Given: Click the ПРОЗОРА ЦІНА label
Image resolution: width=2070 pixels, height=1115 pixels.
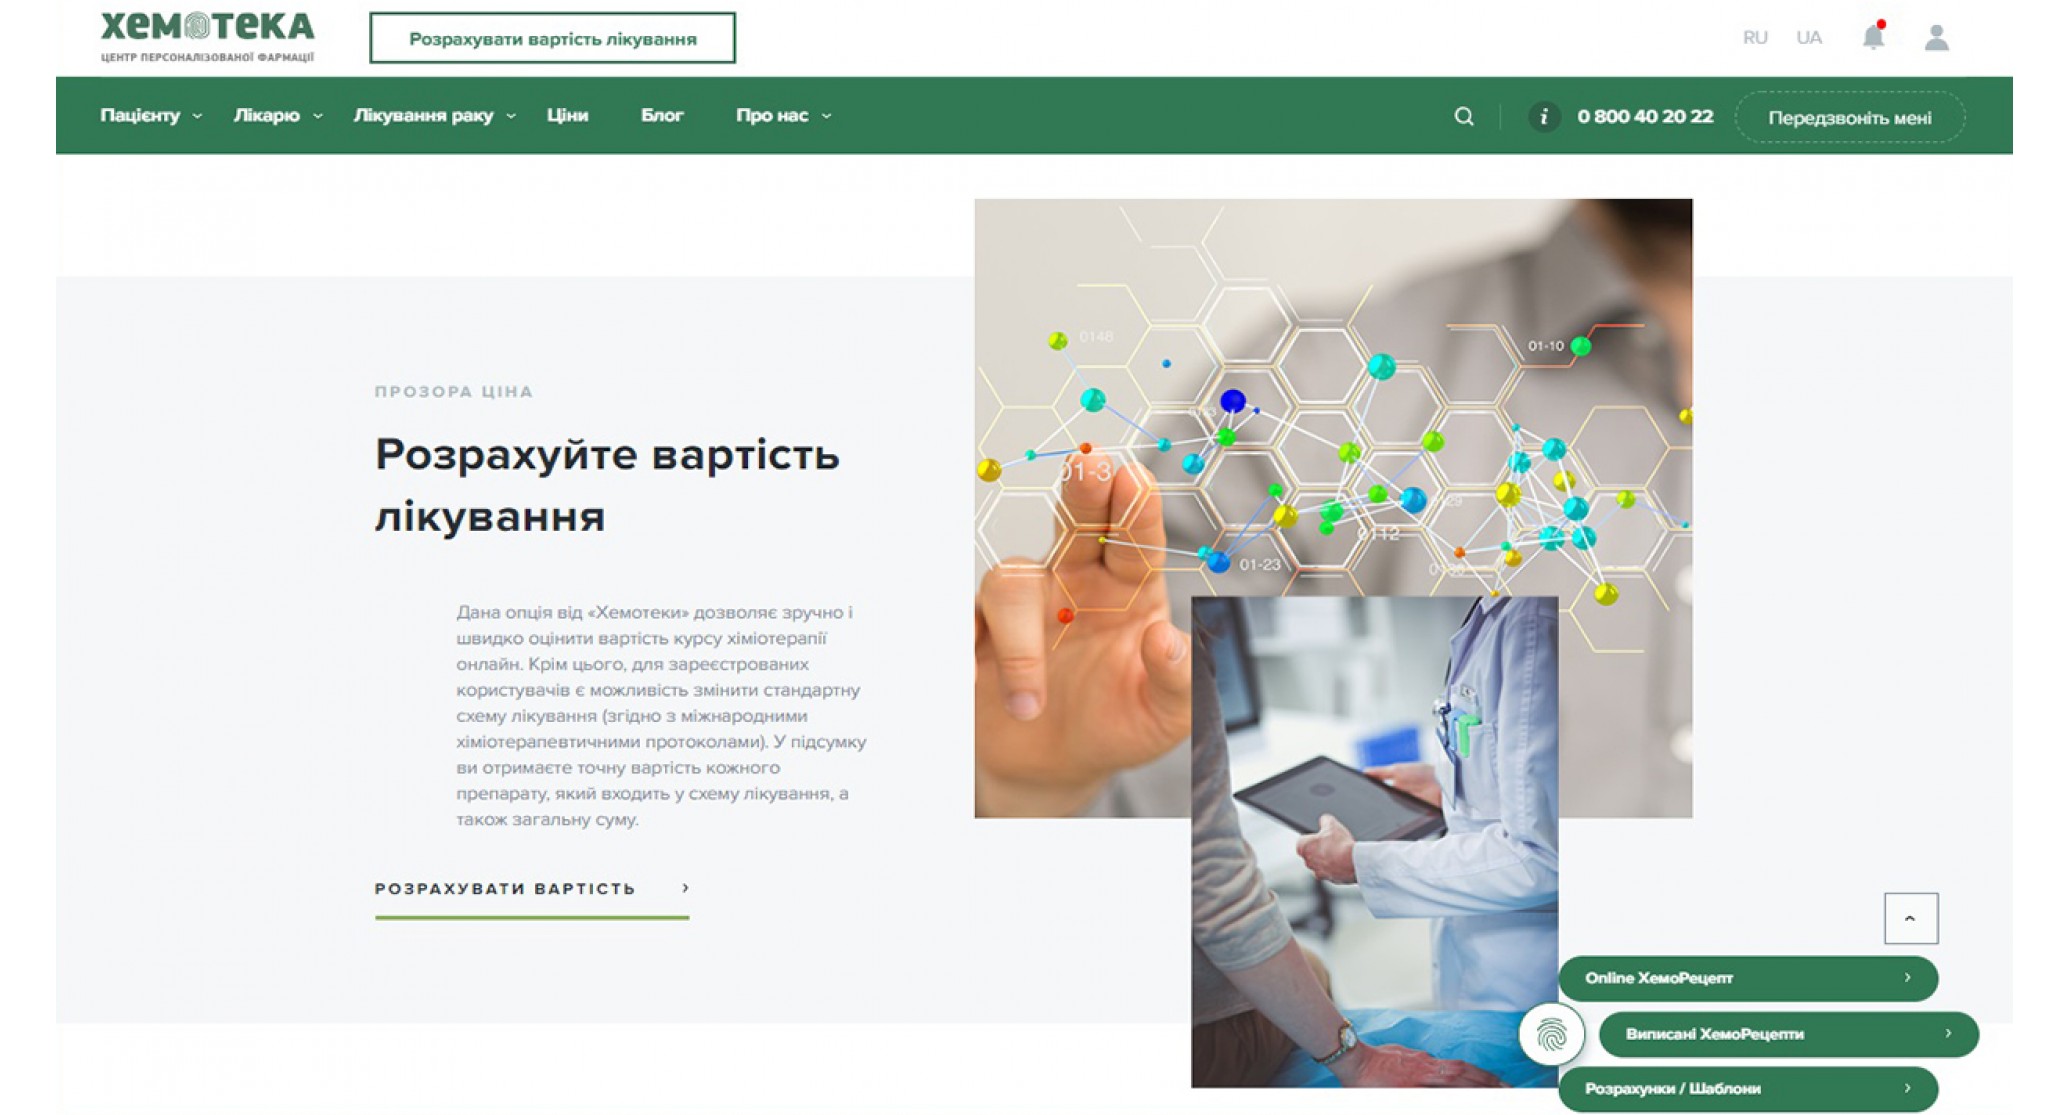Looking at the screenshot, I should coord(454,392).
